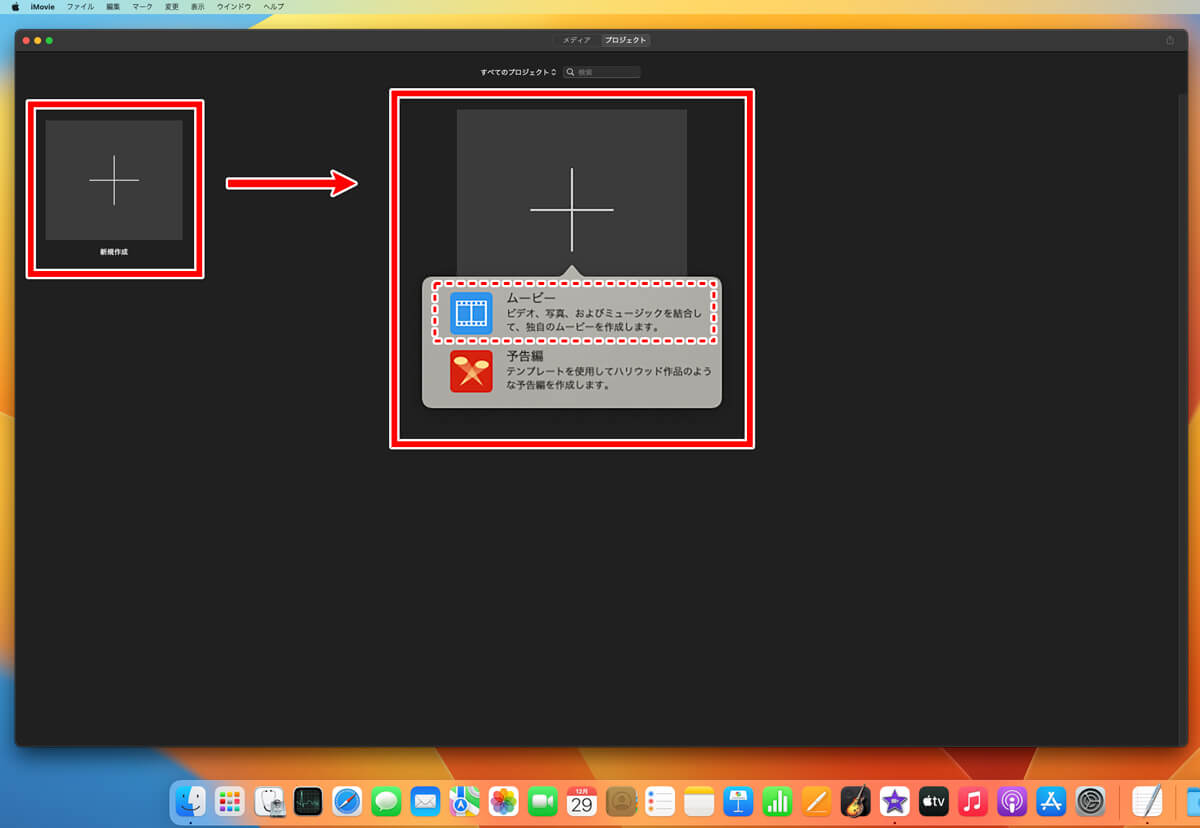Open the Apple menu
This screenshot has width=1200, height=828.
[x=15, y=6]
